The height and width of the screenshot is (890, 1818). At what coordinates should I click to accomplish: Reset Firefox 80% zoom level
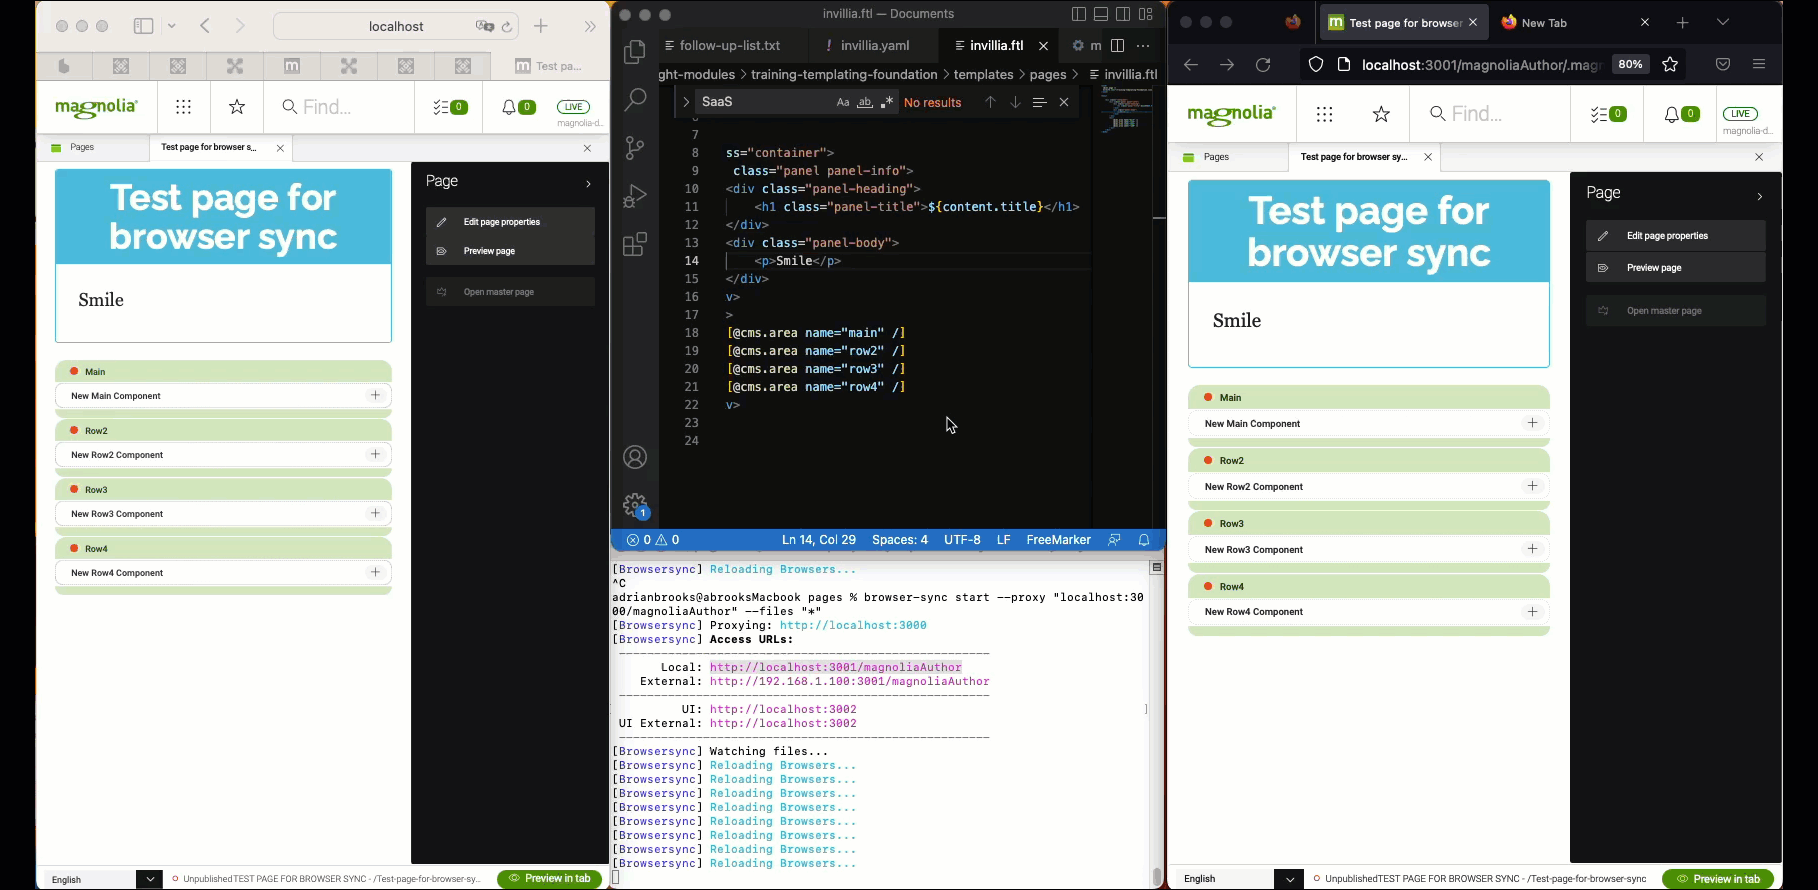(x=1631, y=64)
